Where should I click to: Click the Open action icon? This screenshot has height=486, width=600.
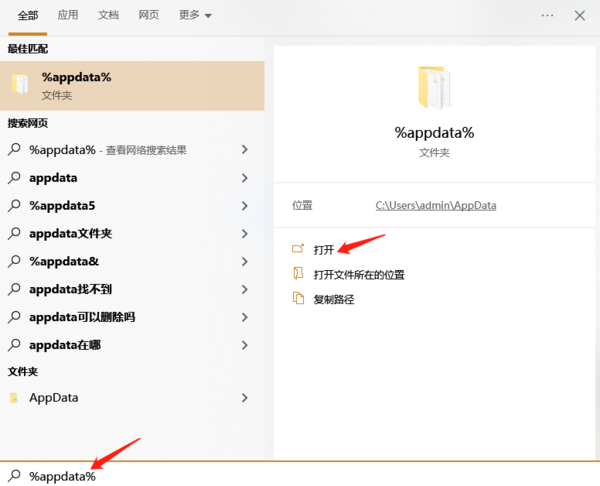click(297, 249)
